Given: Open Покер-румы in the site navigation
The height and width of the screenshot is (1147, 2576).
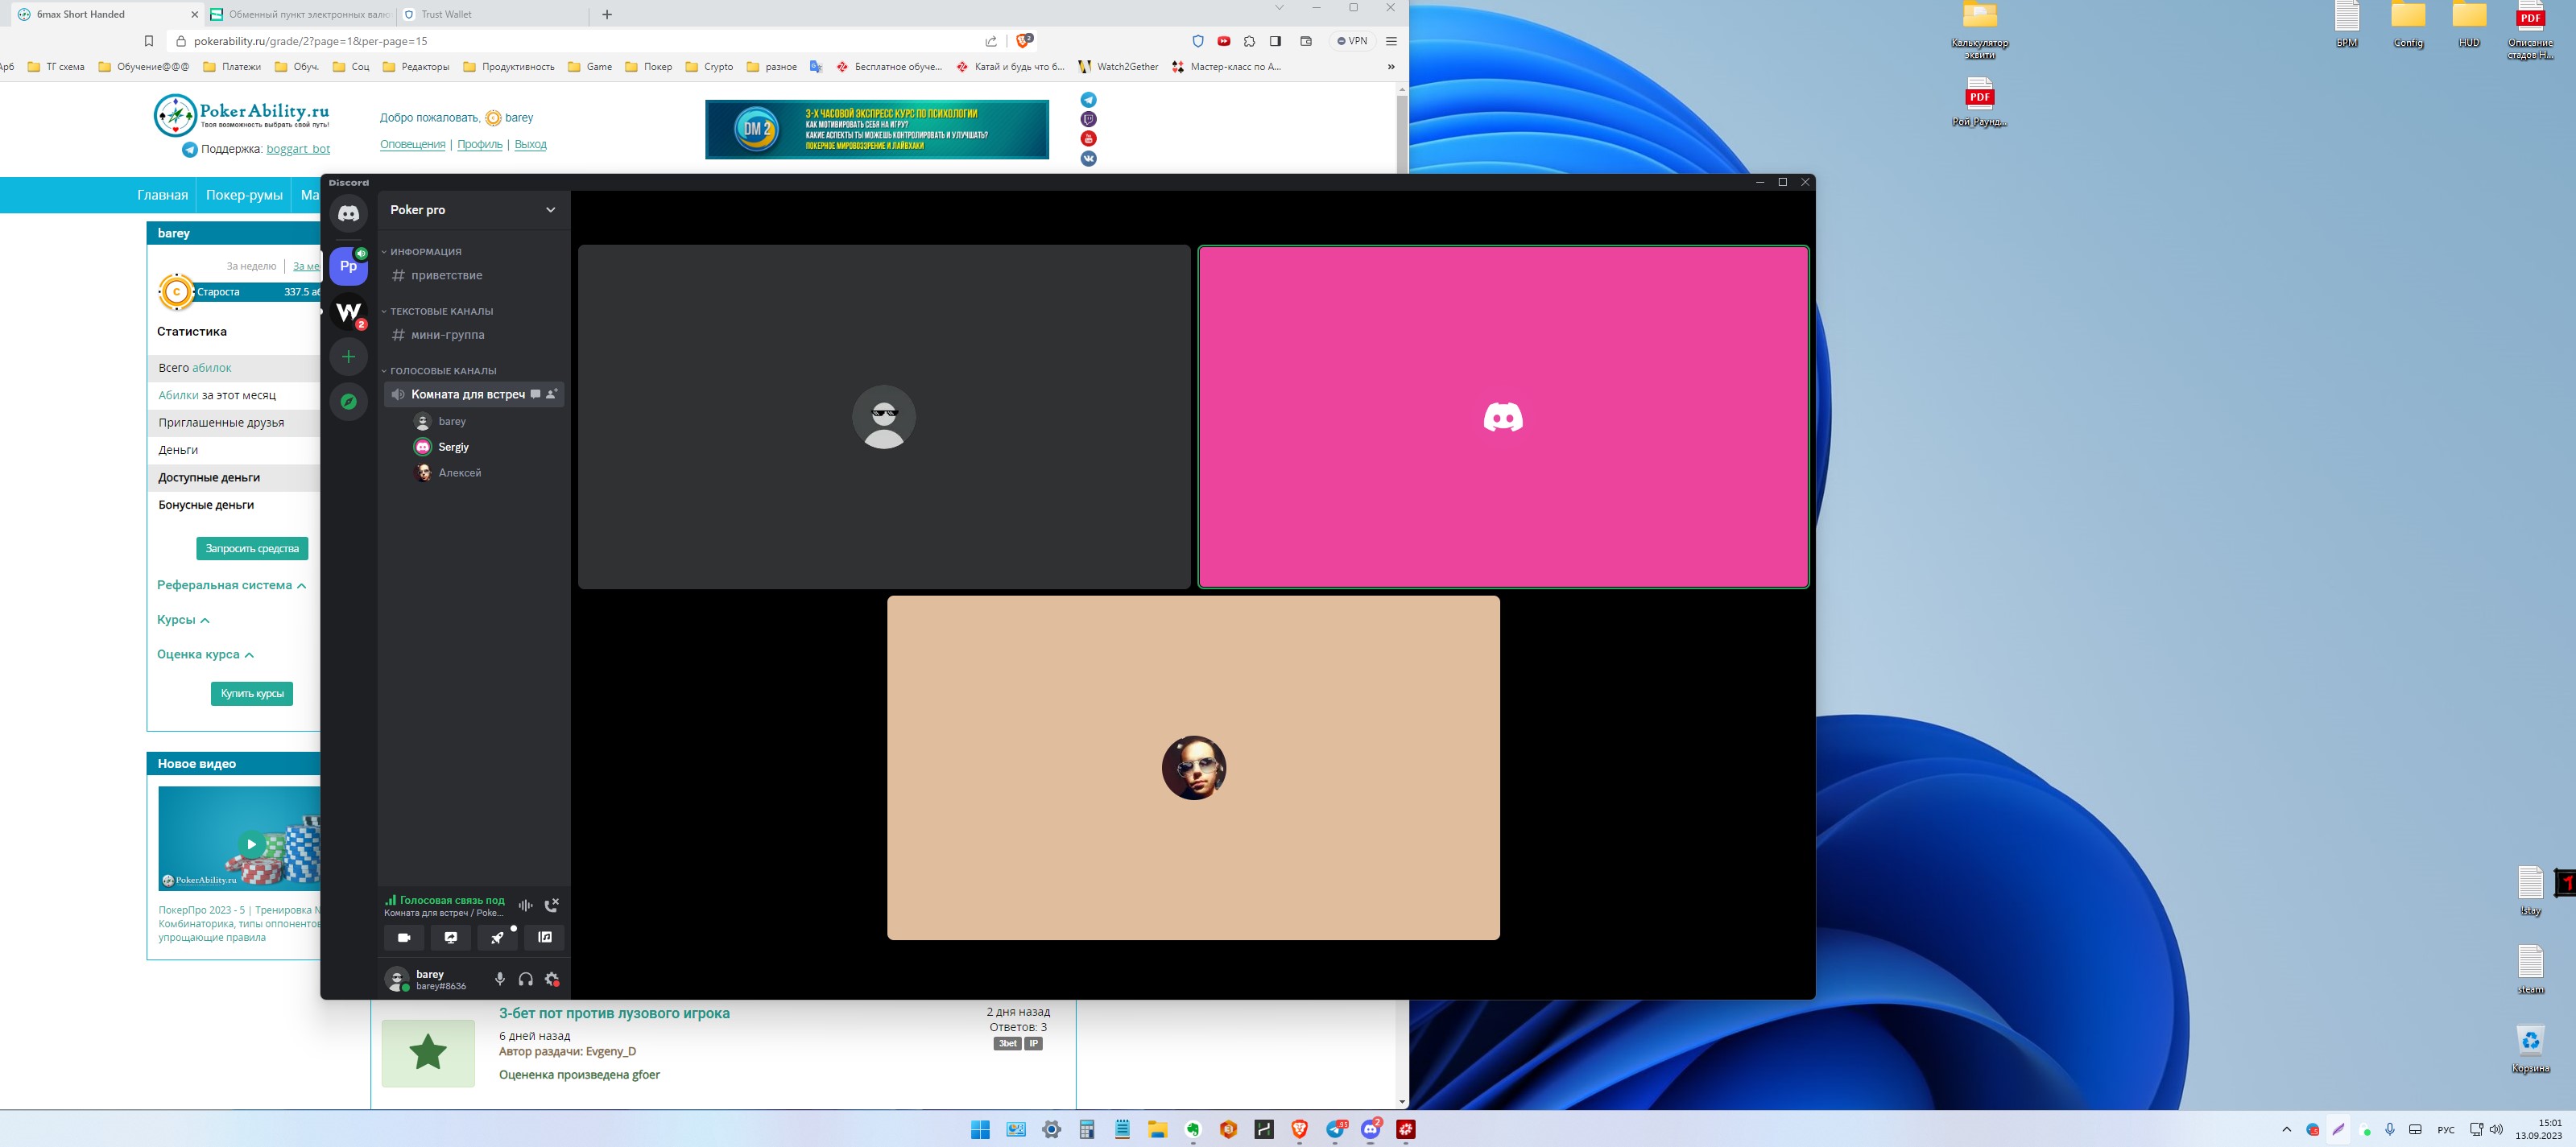Looking at the screenshot, I should 244,195.
